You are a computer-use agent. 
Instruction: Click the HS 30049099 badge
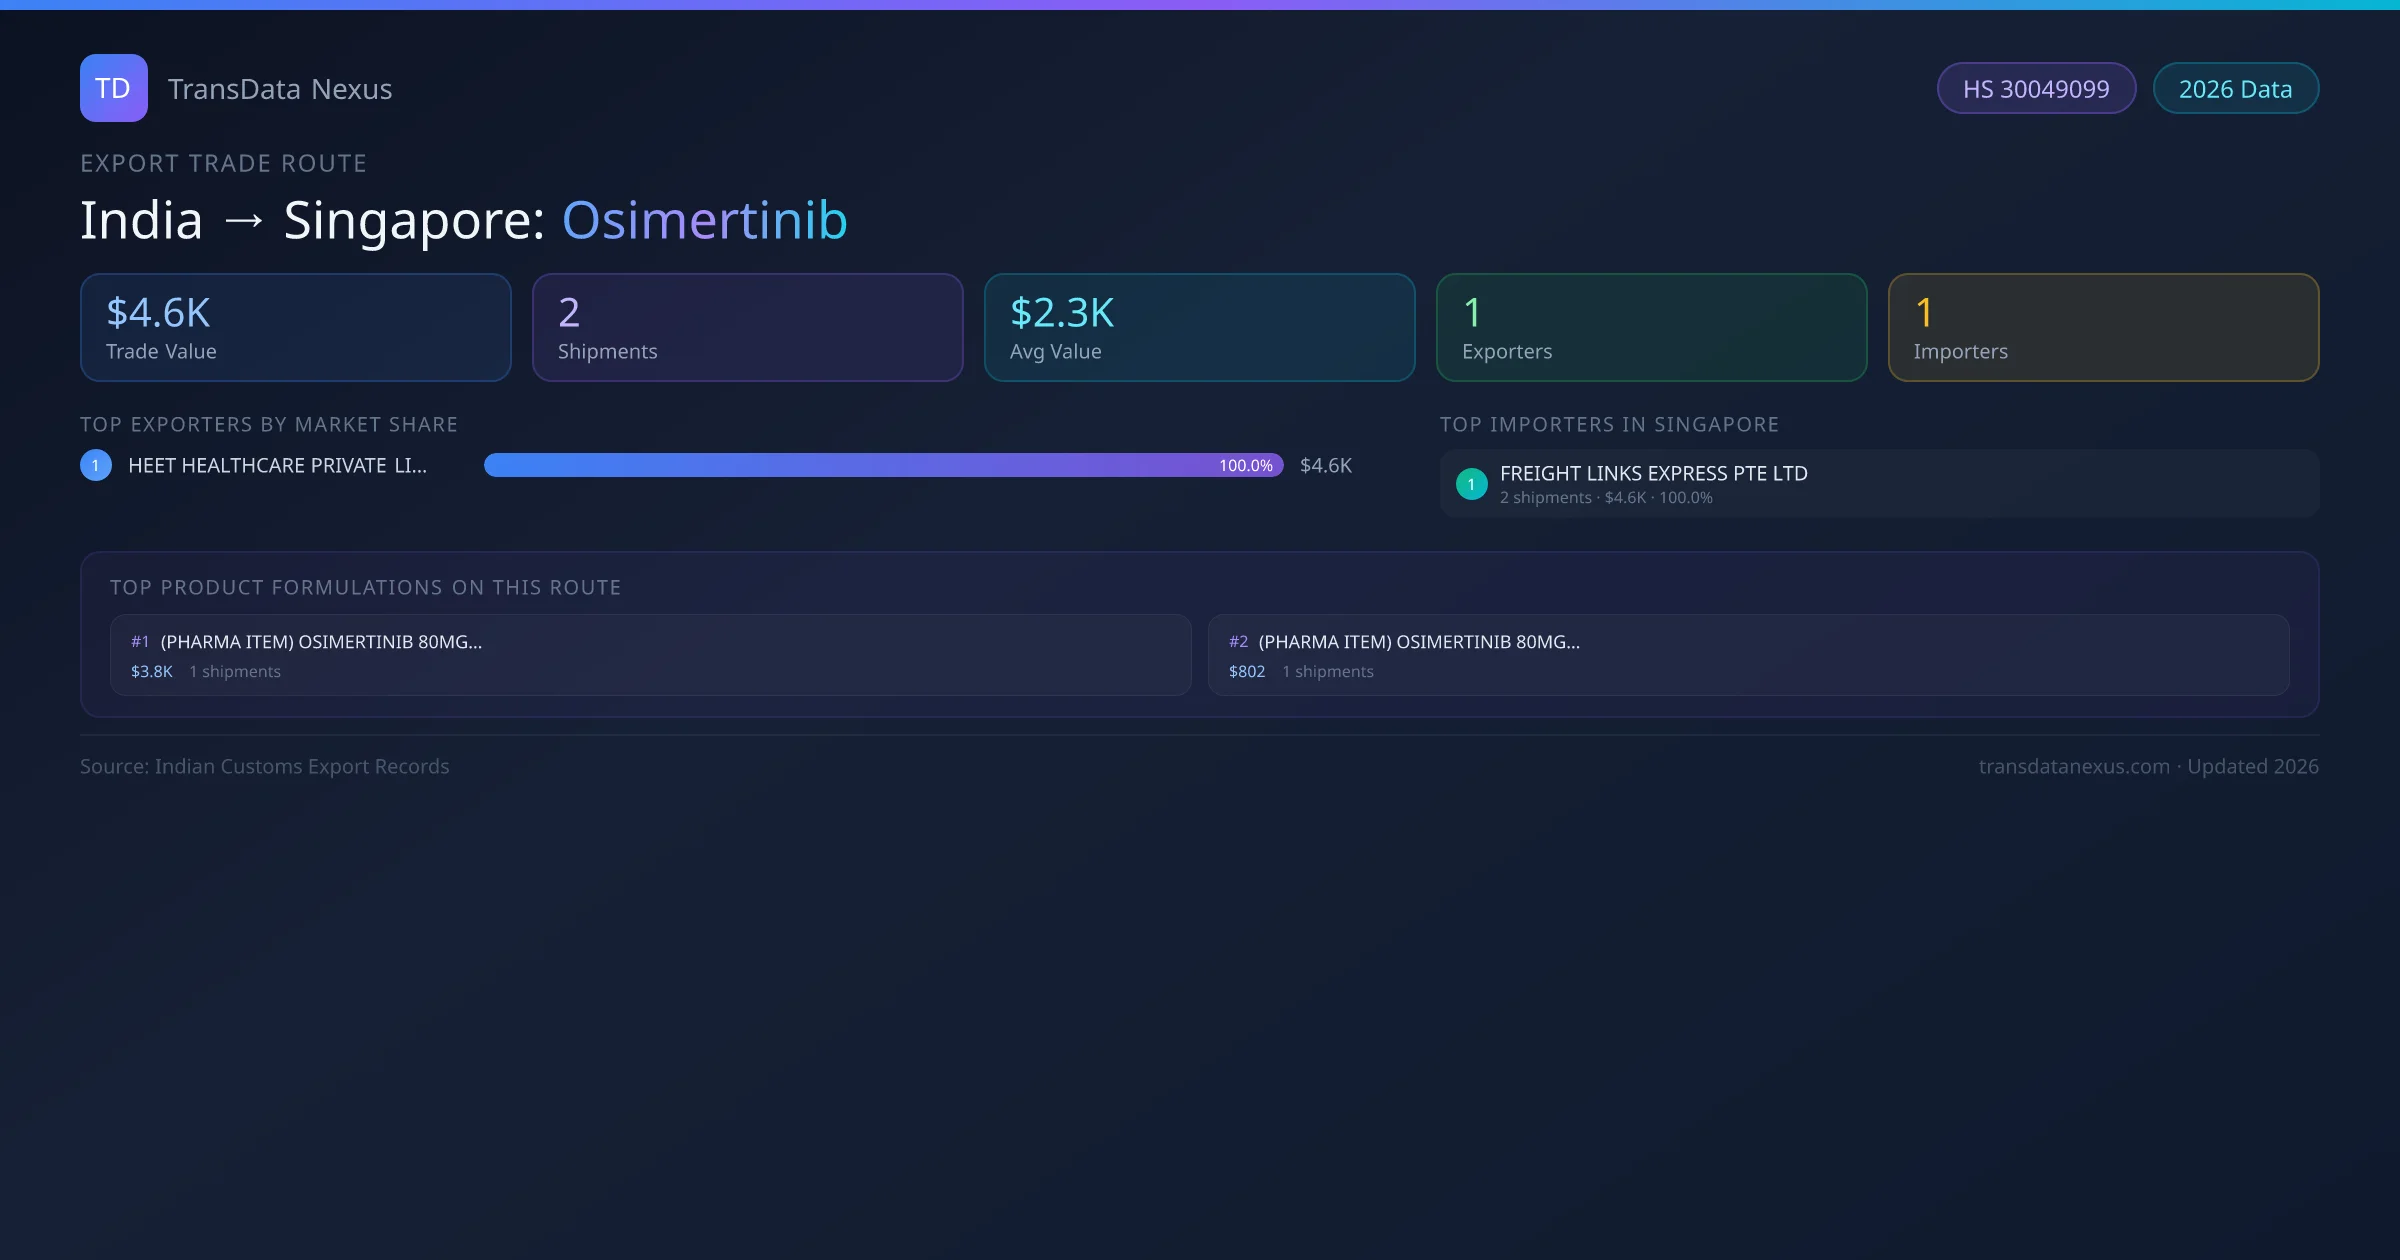click(2035, 89)
